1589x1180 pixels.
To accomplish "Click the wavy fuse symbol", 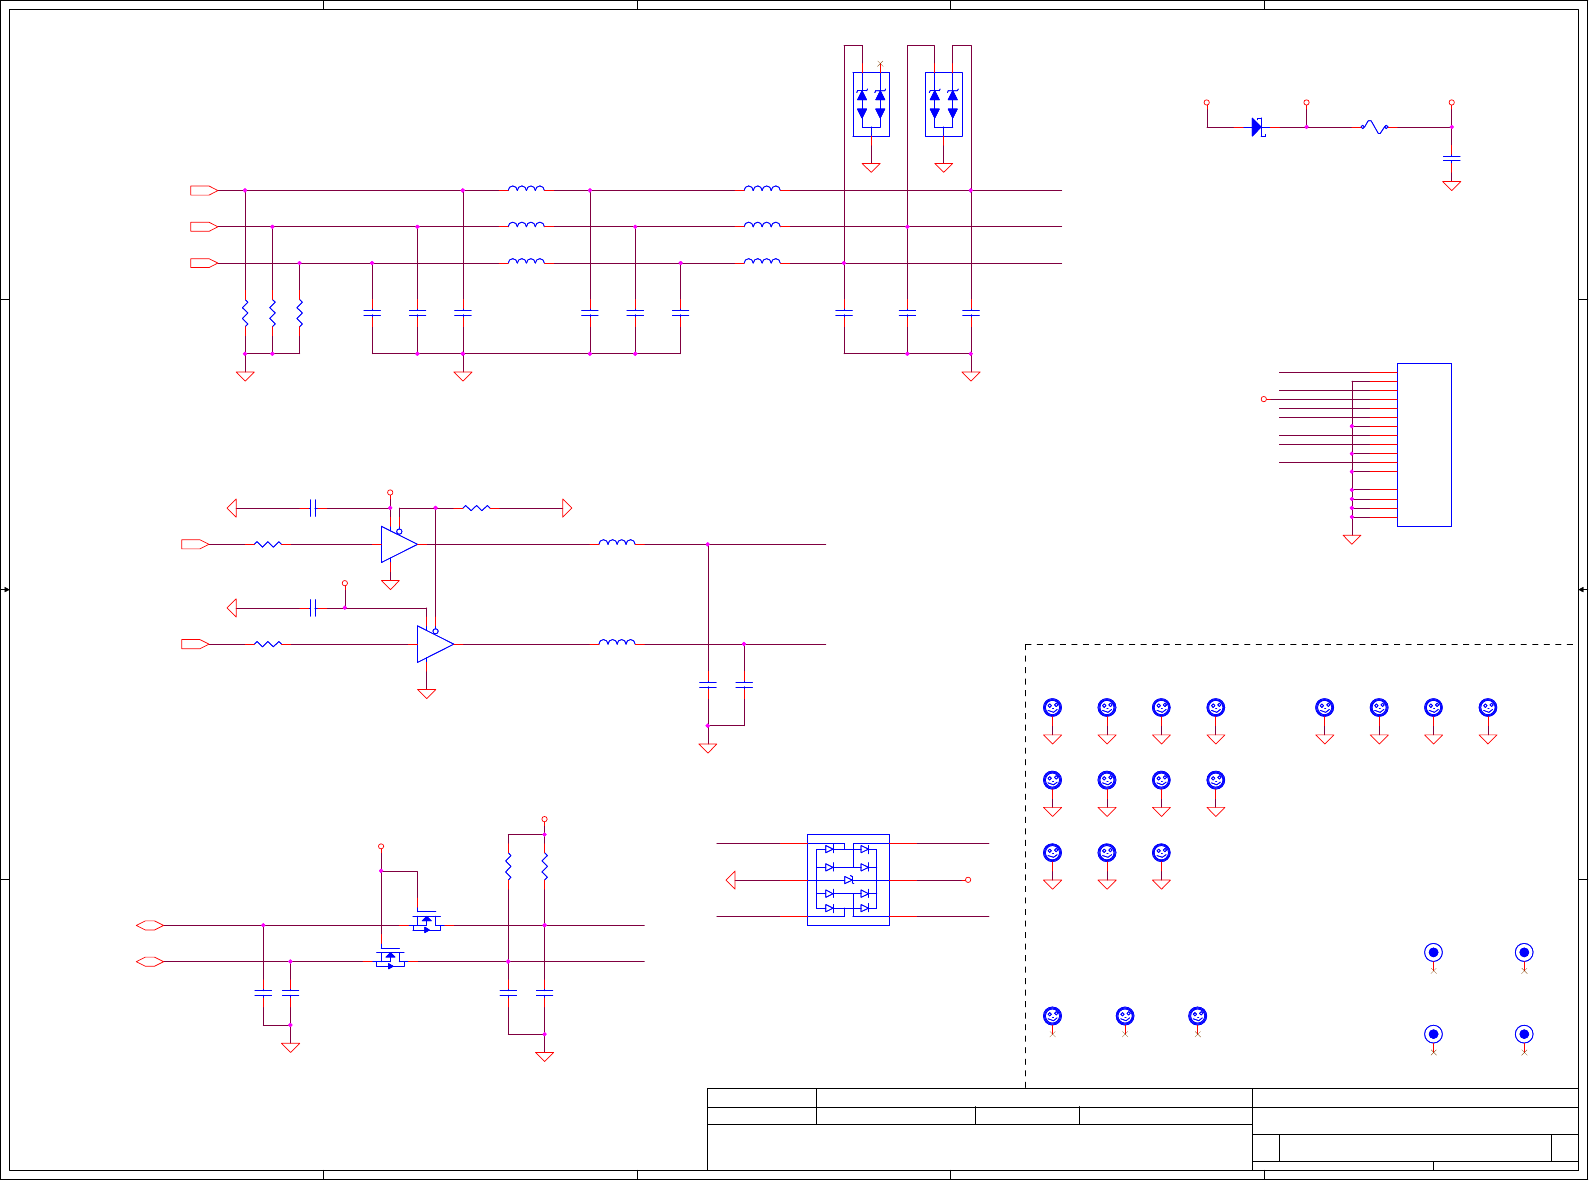I will pos(1375,127).
